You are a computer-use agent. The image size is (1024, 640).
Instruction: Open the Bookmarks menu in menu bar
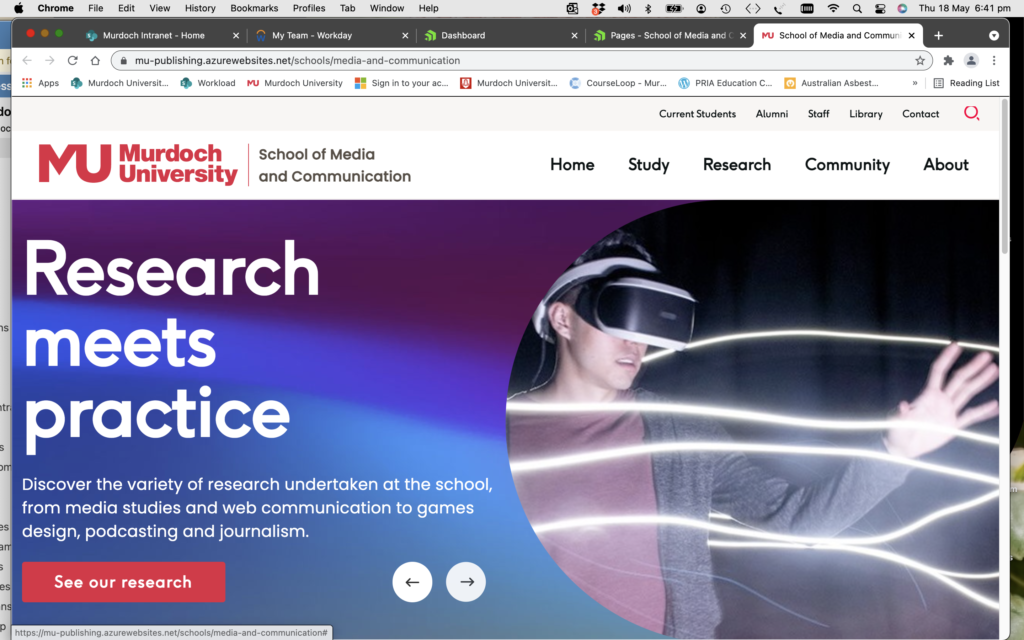[x=254, y=8]
